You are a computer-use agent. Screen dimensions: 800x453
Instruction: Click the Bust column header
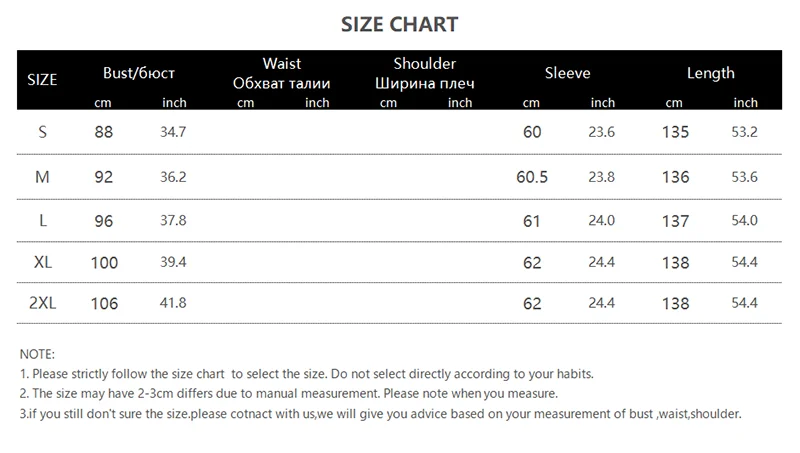[x=139, y=73]
